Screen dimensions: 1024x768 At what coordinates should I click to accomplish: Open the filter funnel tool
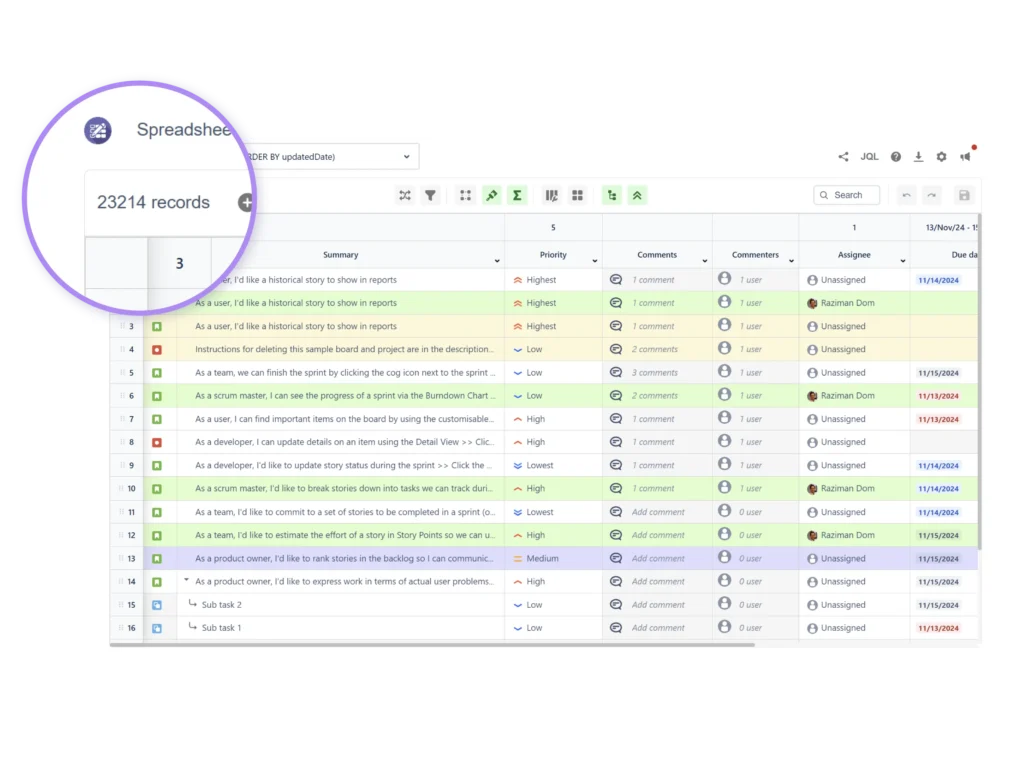430,195
